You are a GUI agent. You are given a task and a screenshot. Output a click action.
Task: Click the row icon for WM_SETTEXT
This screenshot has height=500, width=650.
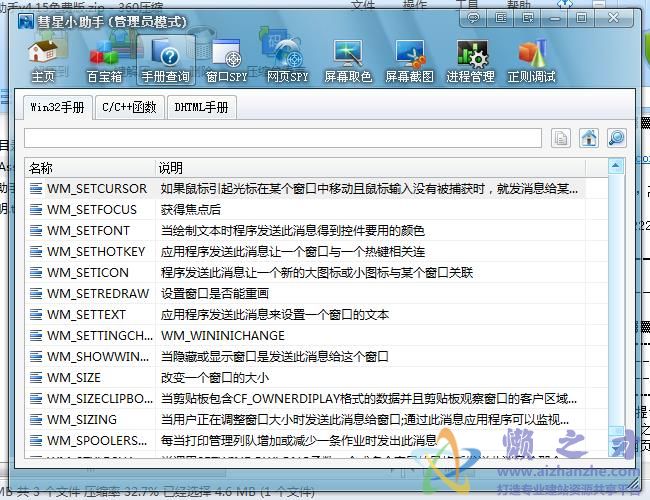pyautogui.click(x=36, y=315)
